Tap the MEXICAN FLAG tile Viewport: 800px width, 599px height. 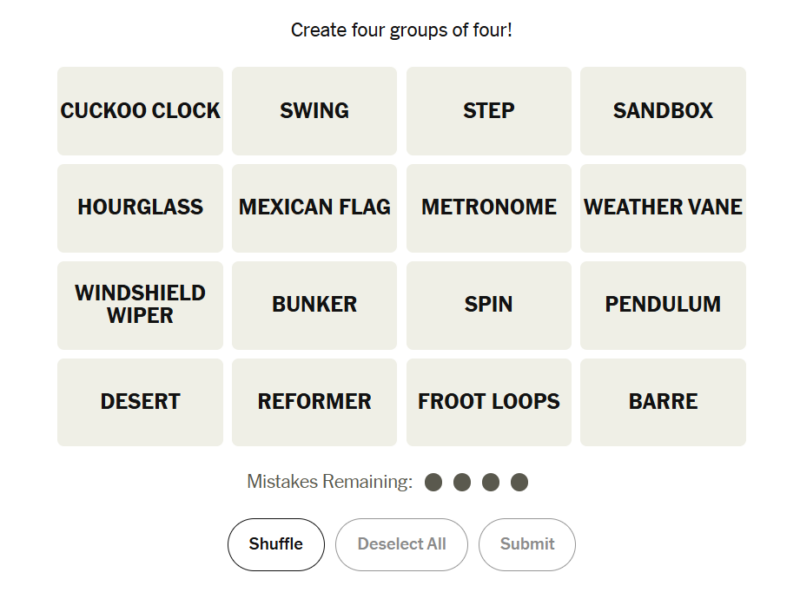pyautogui.click(x=314, y=208)
